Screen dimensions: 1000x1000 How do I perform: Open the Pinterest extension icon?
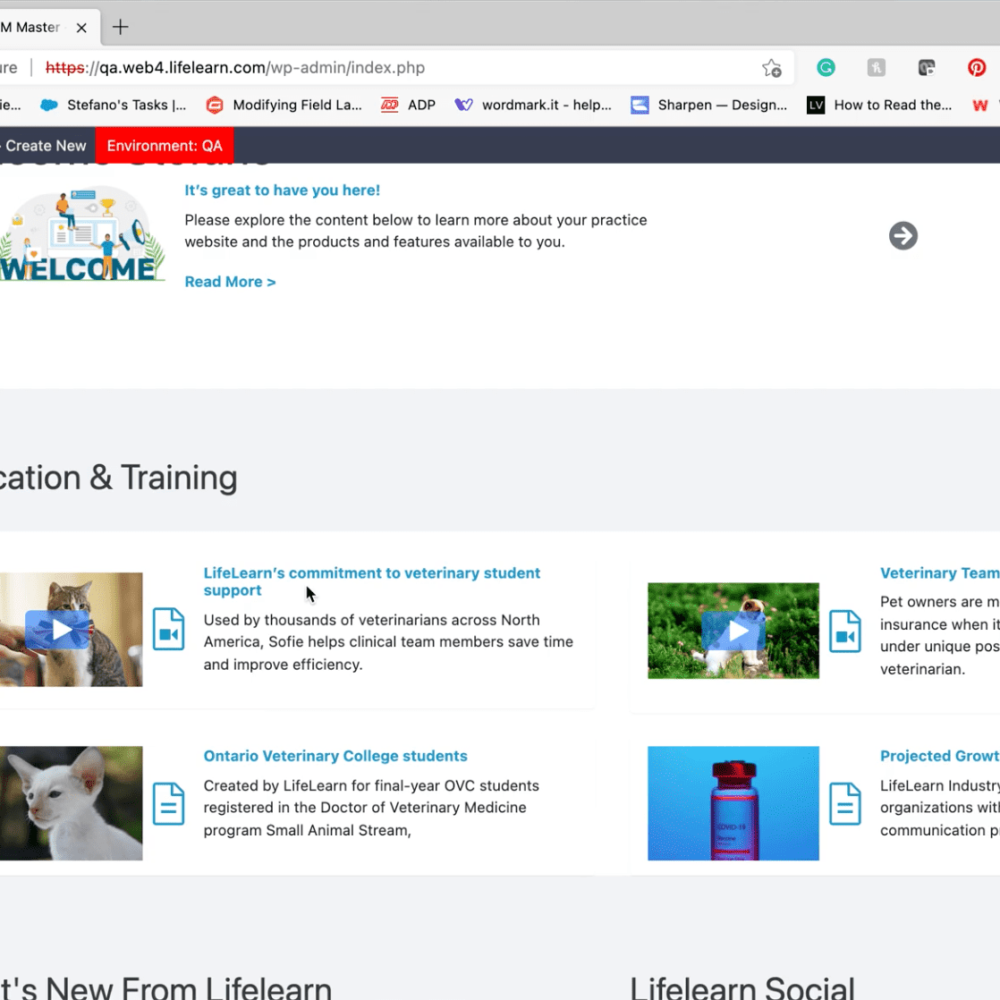(976, 68)
